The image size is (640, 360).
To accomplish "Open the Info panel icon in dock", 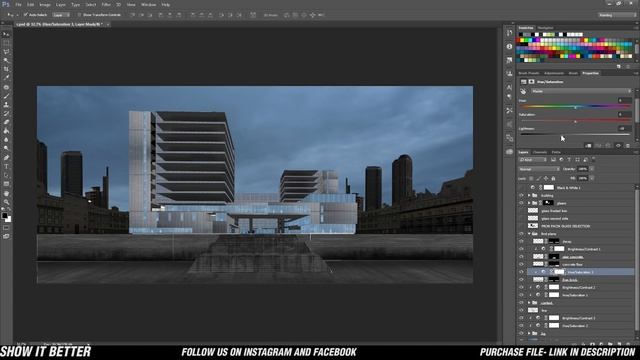I will [x=509, y=47].
